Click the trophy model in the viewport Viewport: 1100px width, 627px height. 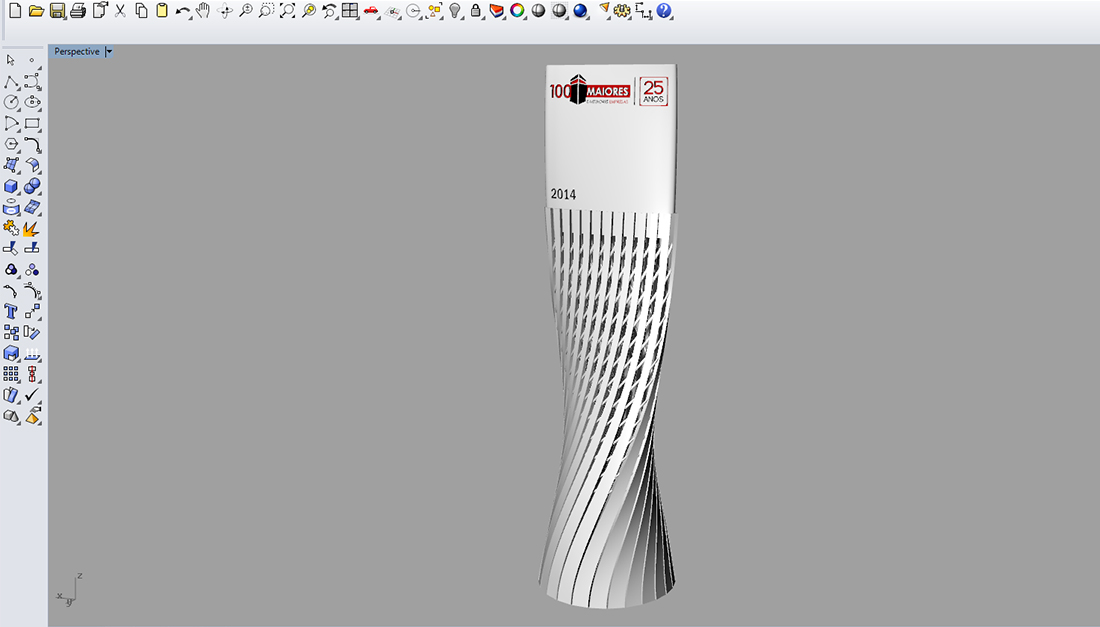(x=610, y=400)
